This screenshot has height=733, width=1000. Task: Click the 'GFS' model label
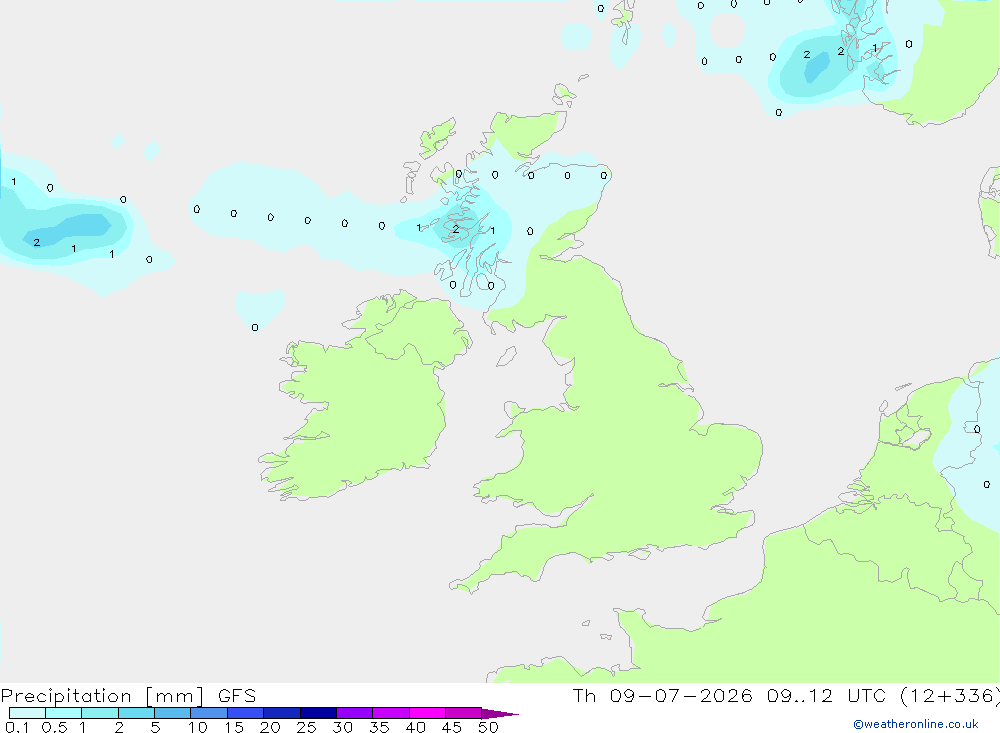click(x=237, y=696)
